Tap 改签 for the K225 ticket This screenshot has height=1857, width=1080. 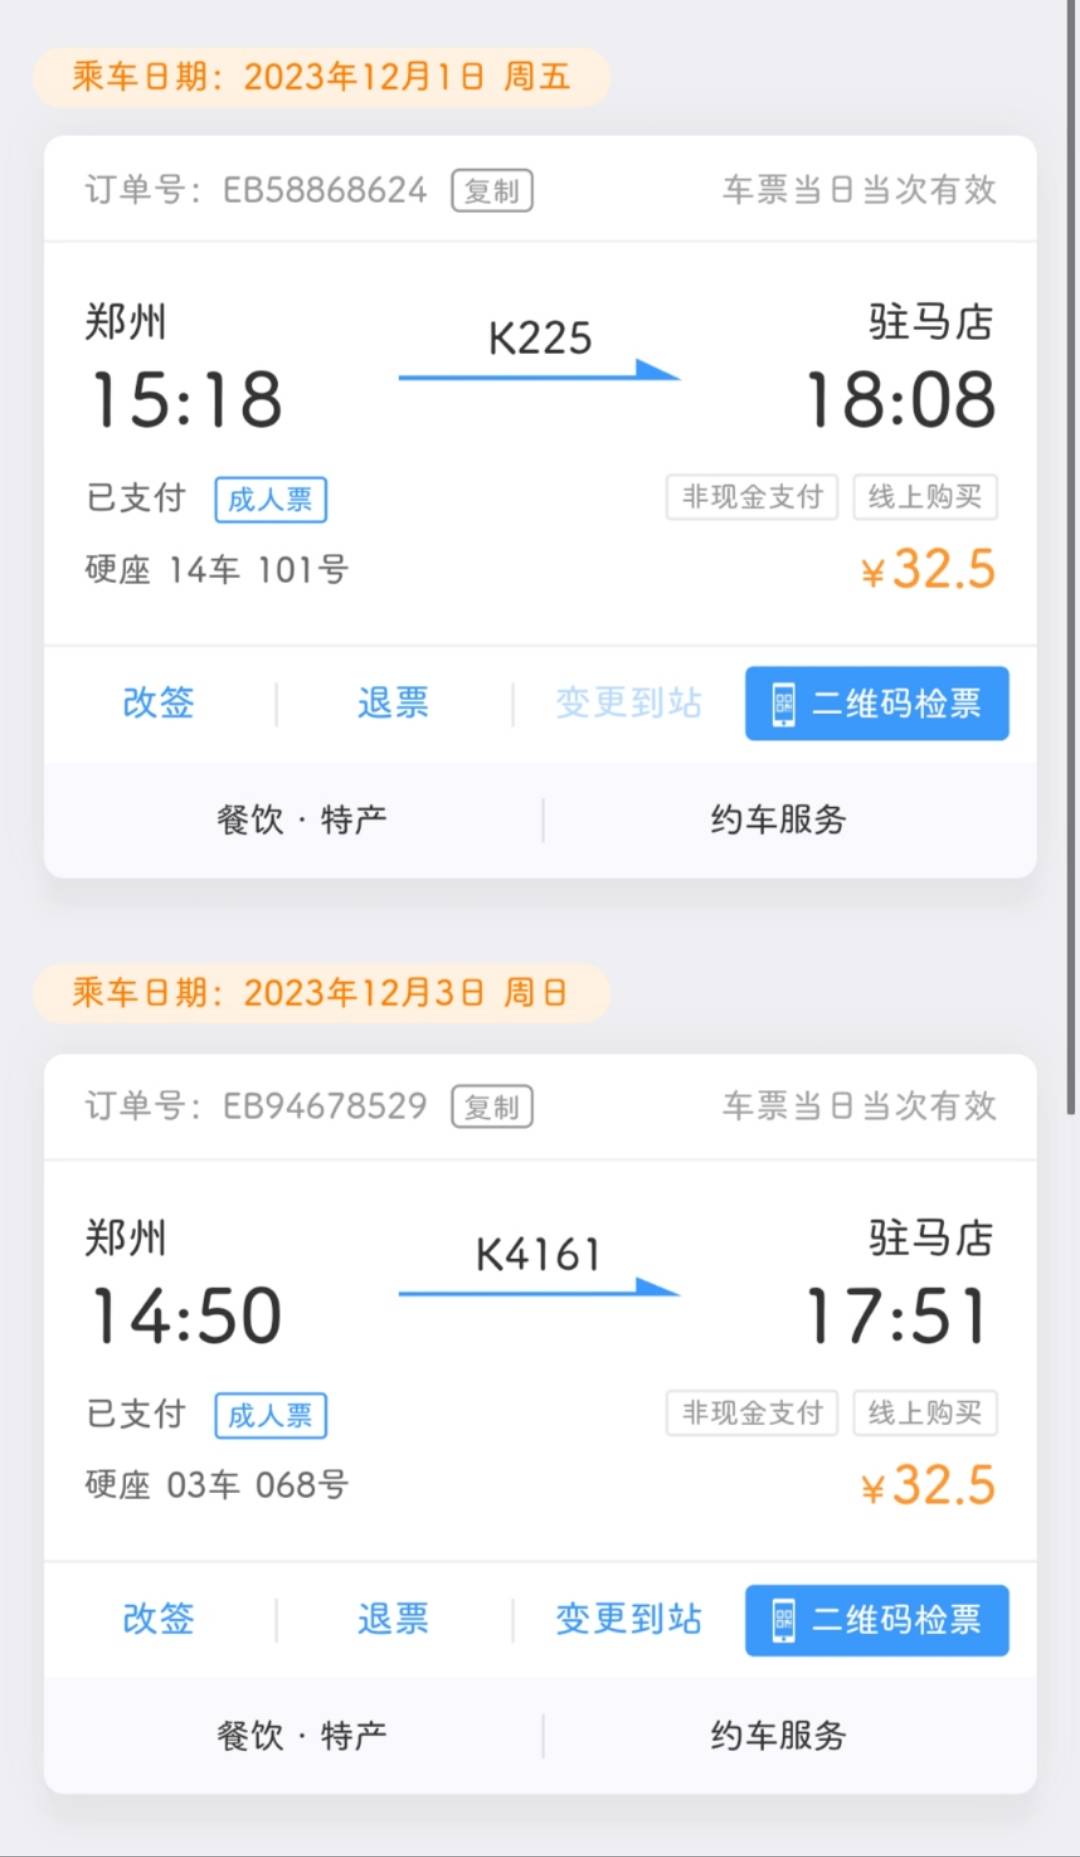[x=158, y=703]
